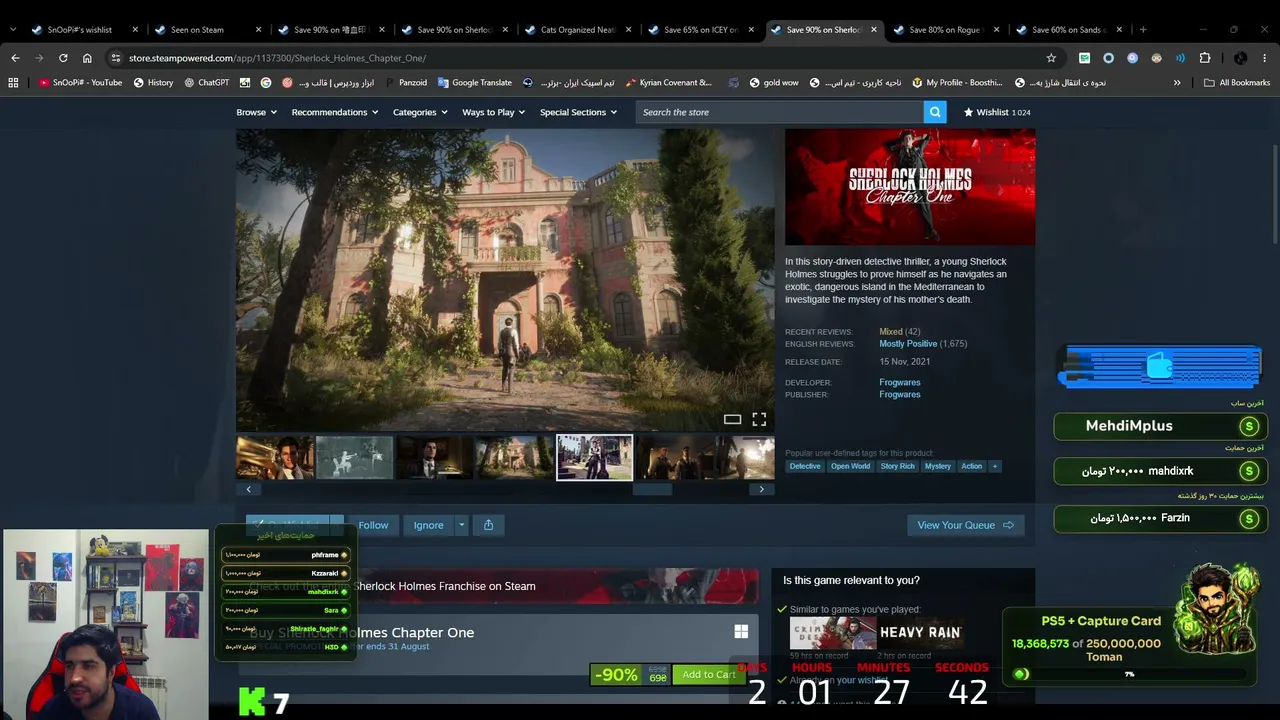
Task: Select the Open World tag
Action: [850, 466]
